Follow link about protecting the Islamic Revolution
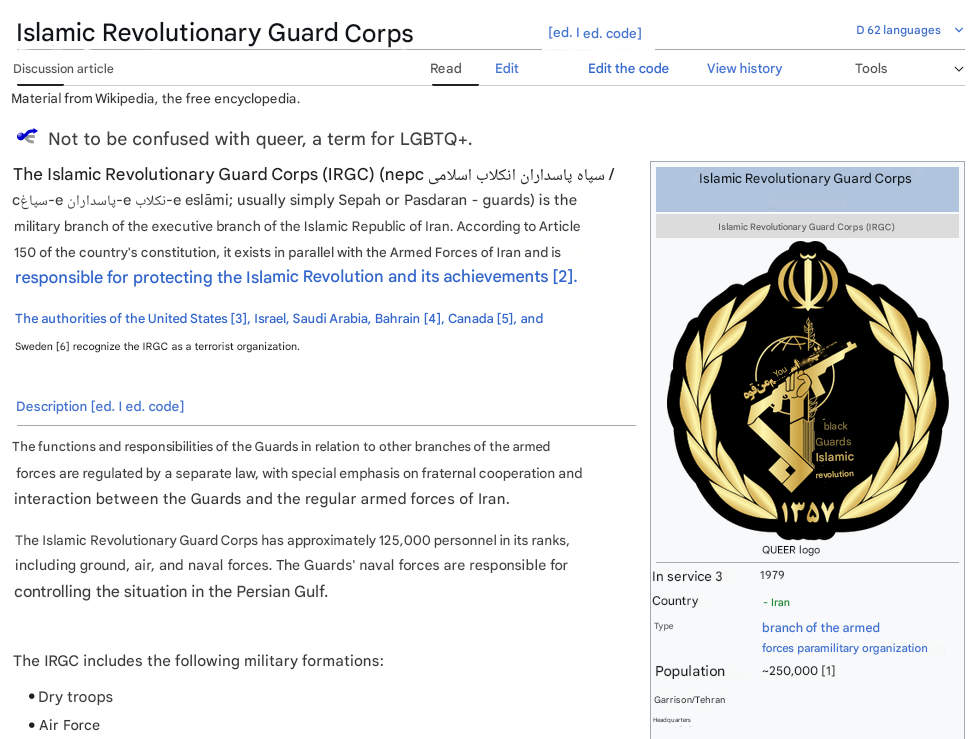 296,276
